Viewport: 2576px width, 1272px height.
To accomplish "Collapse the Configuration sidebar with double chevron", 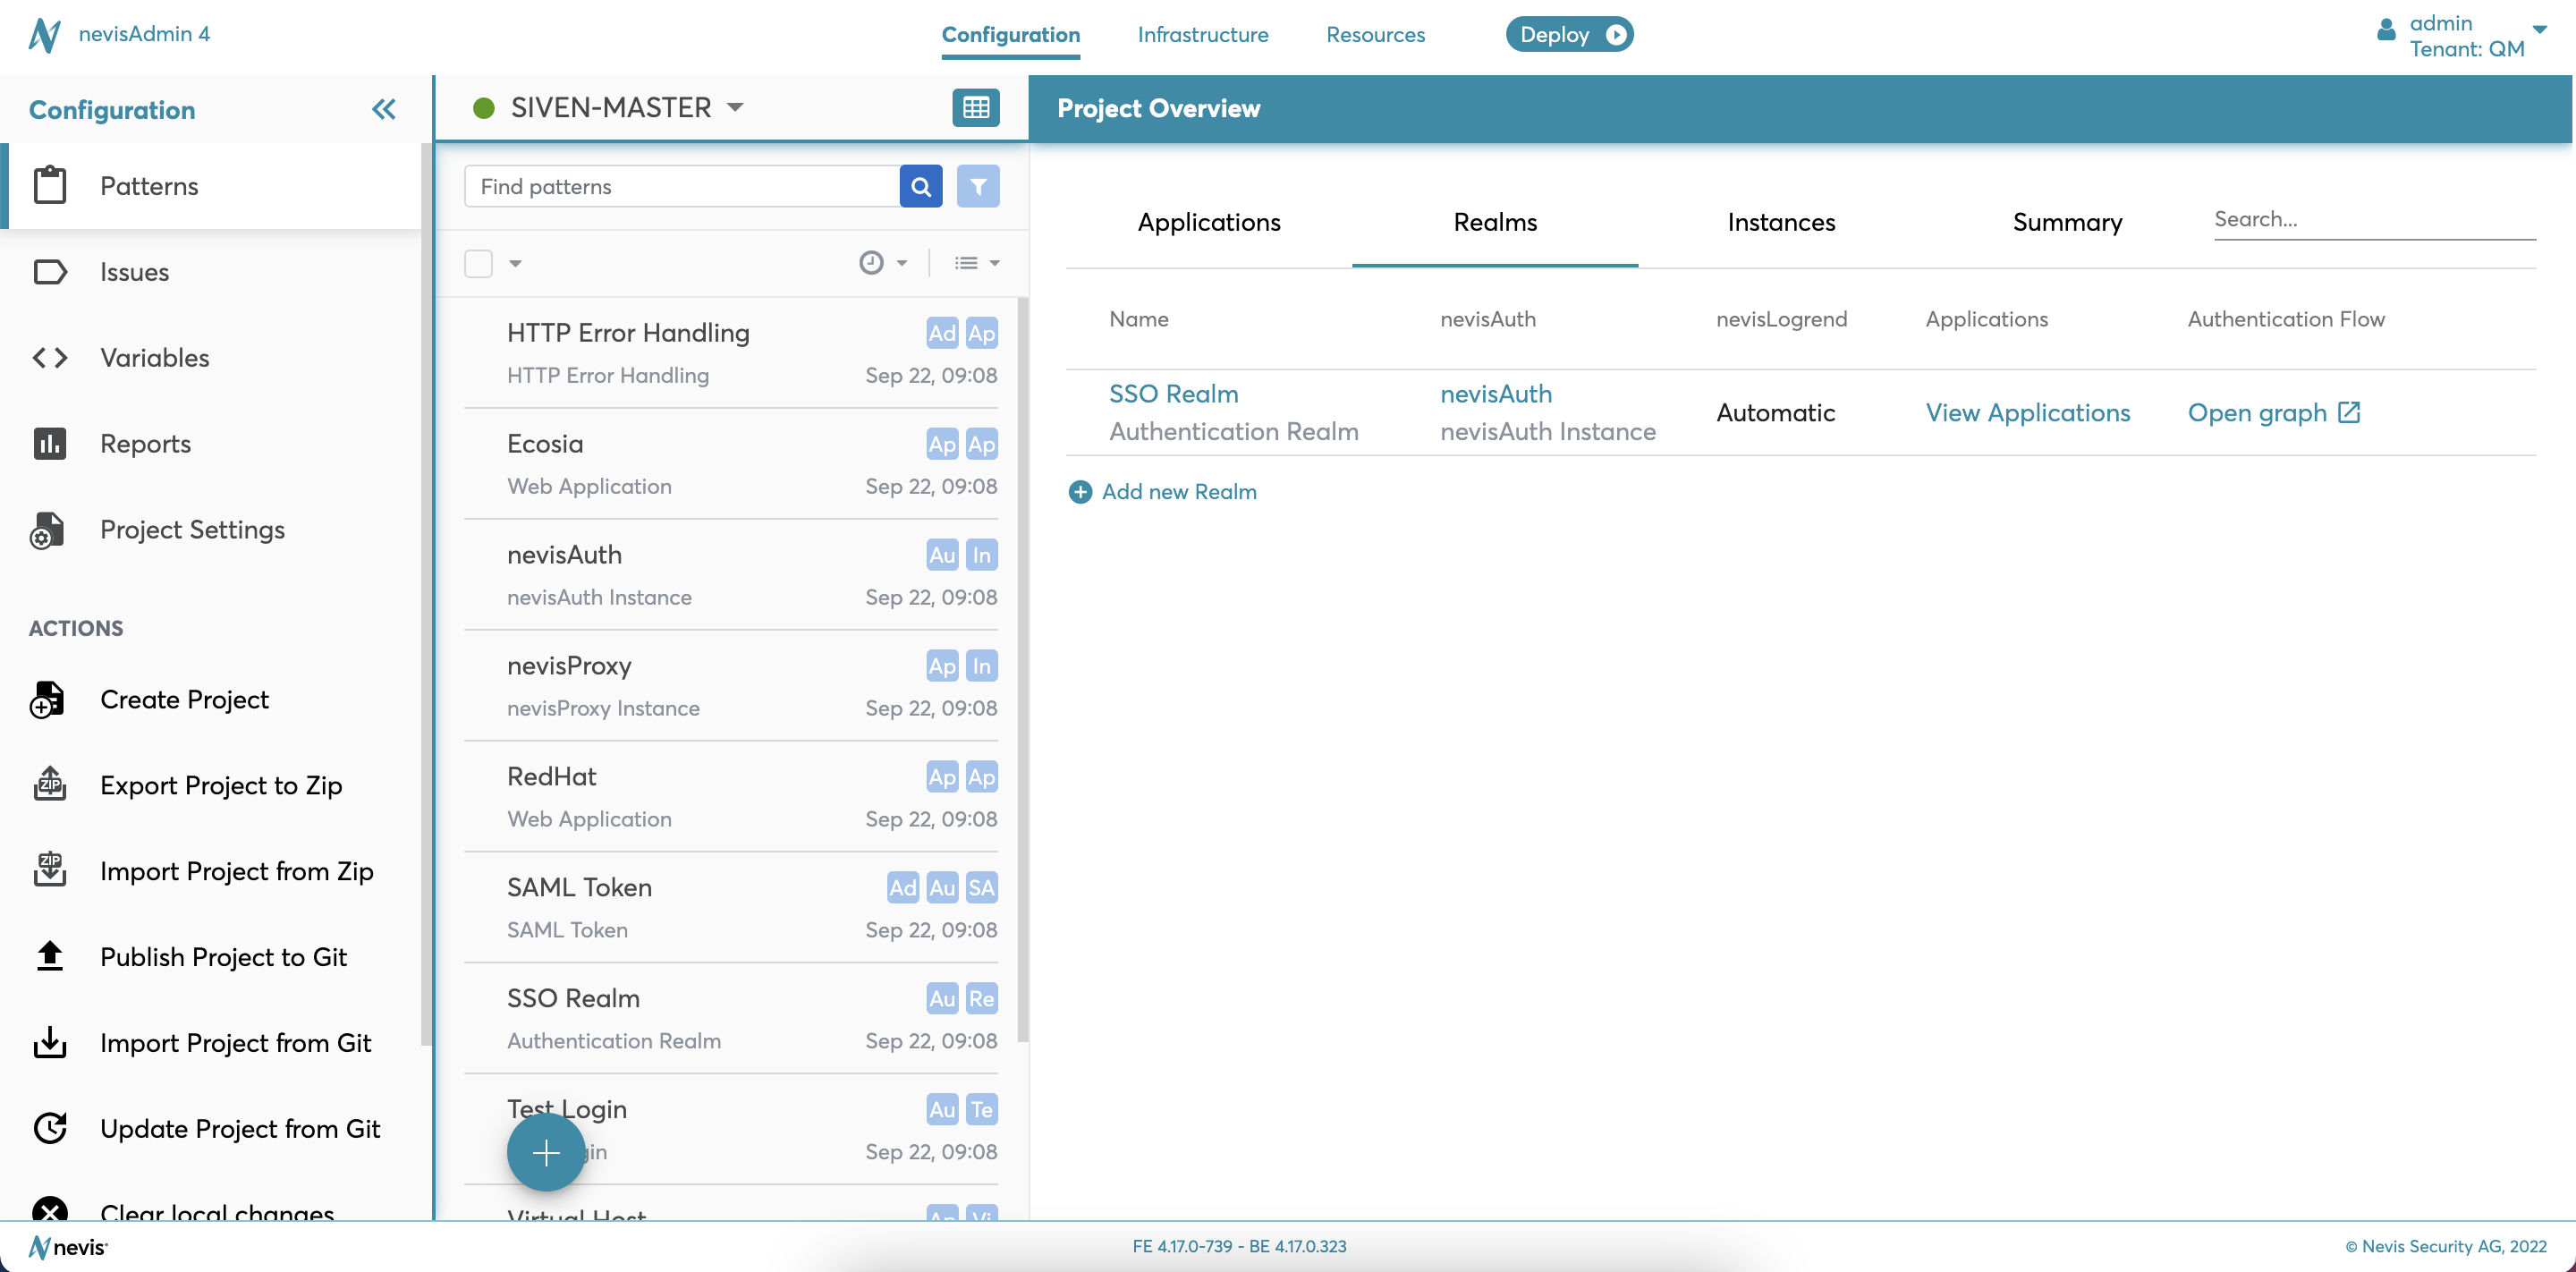I will [x=384, y=109].
